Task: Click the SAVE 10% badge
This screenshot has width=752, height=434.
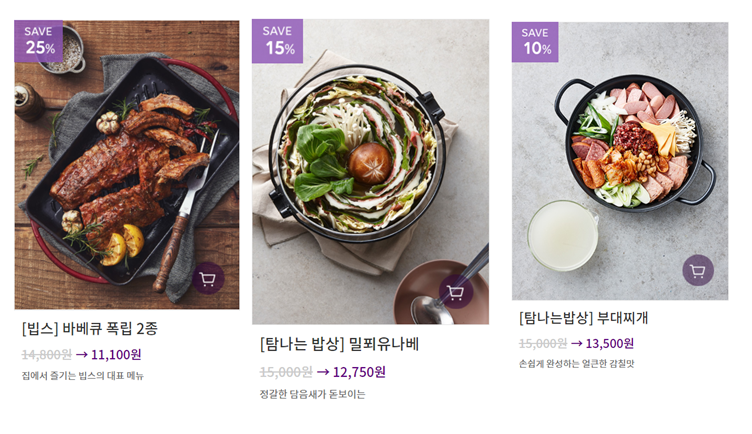Action: pyautogui.click(x=536, y=41)
